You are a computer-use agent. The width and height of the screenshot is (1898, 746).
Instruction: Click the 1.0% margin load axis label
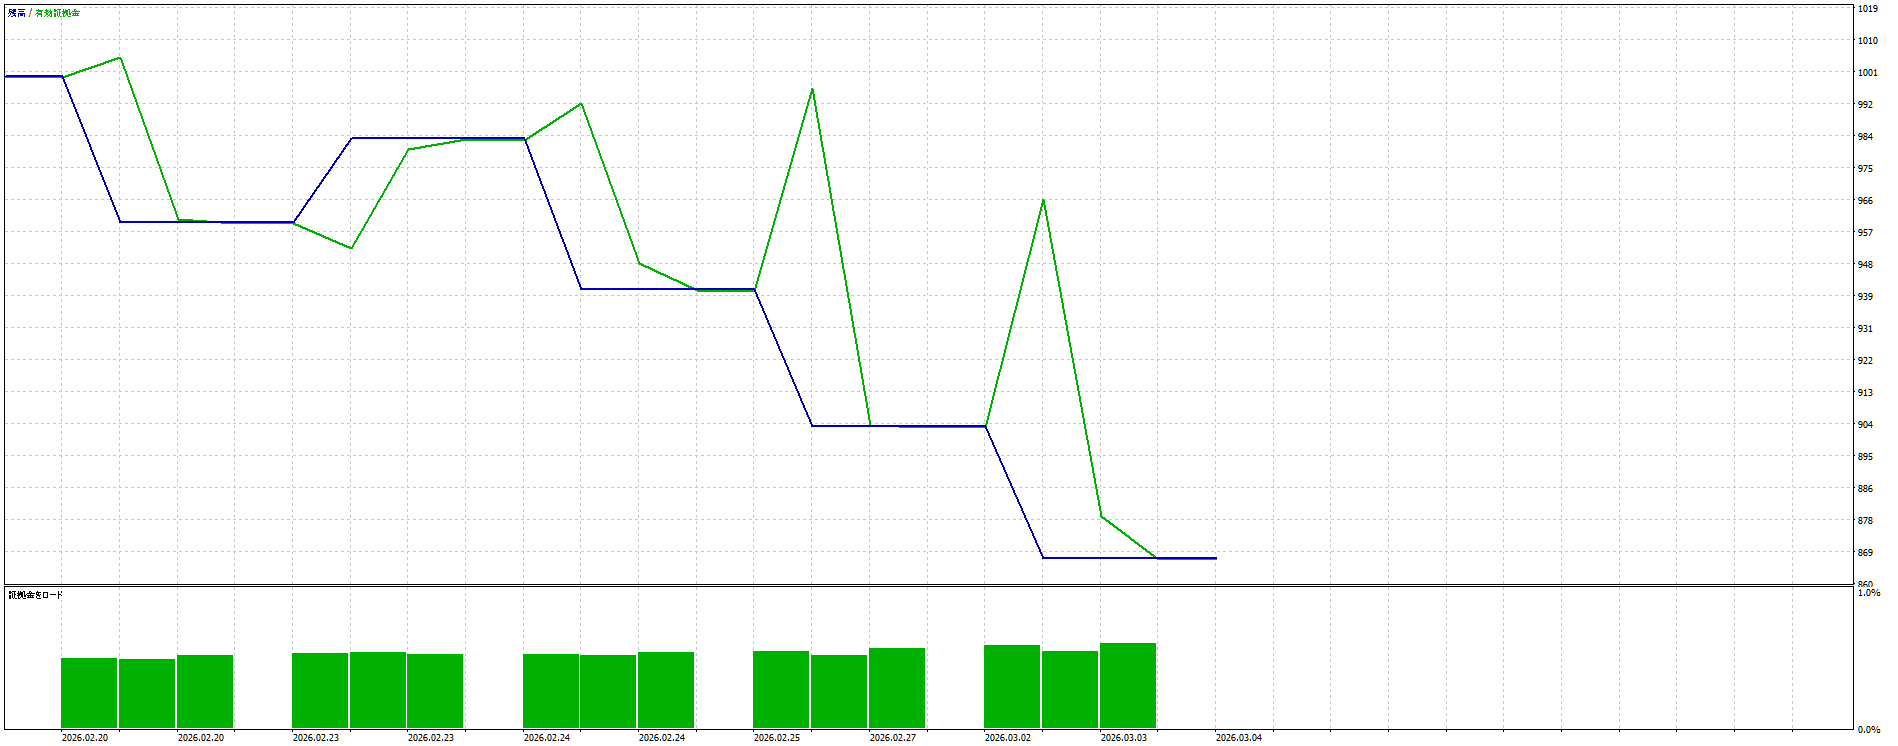coord(1868,593)
